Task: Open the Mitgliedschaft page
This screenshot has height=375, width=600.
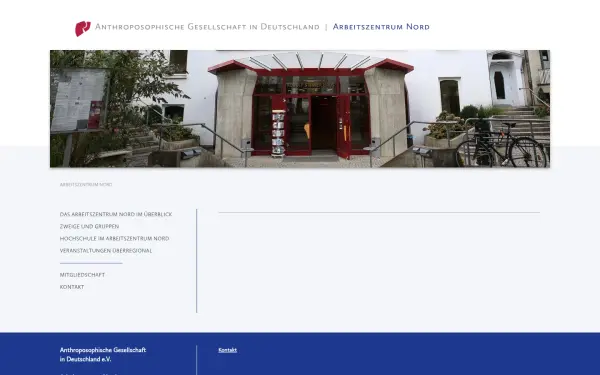Action: pyautogui.click(x=82, y=275)
